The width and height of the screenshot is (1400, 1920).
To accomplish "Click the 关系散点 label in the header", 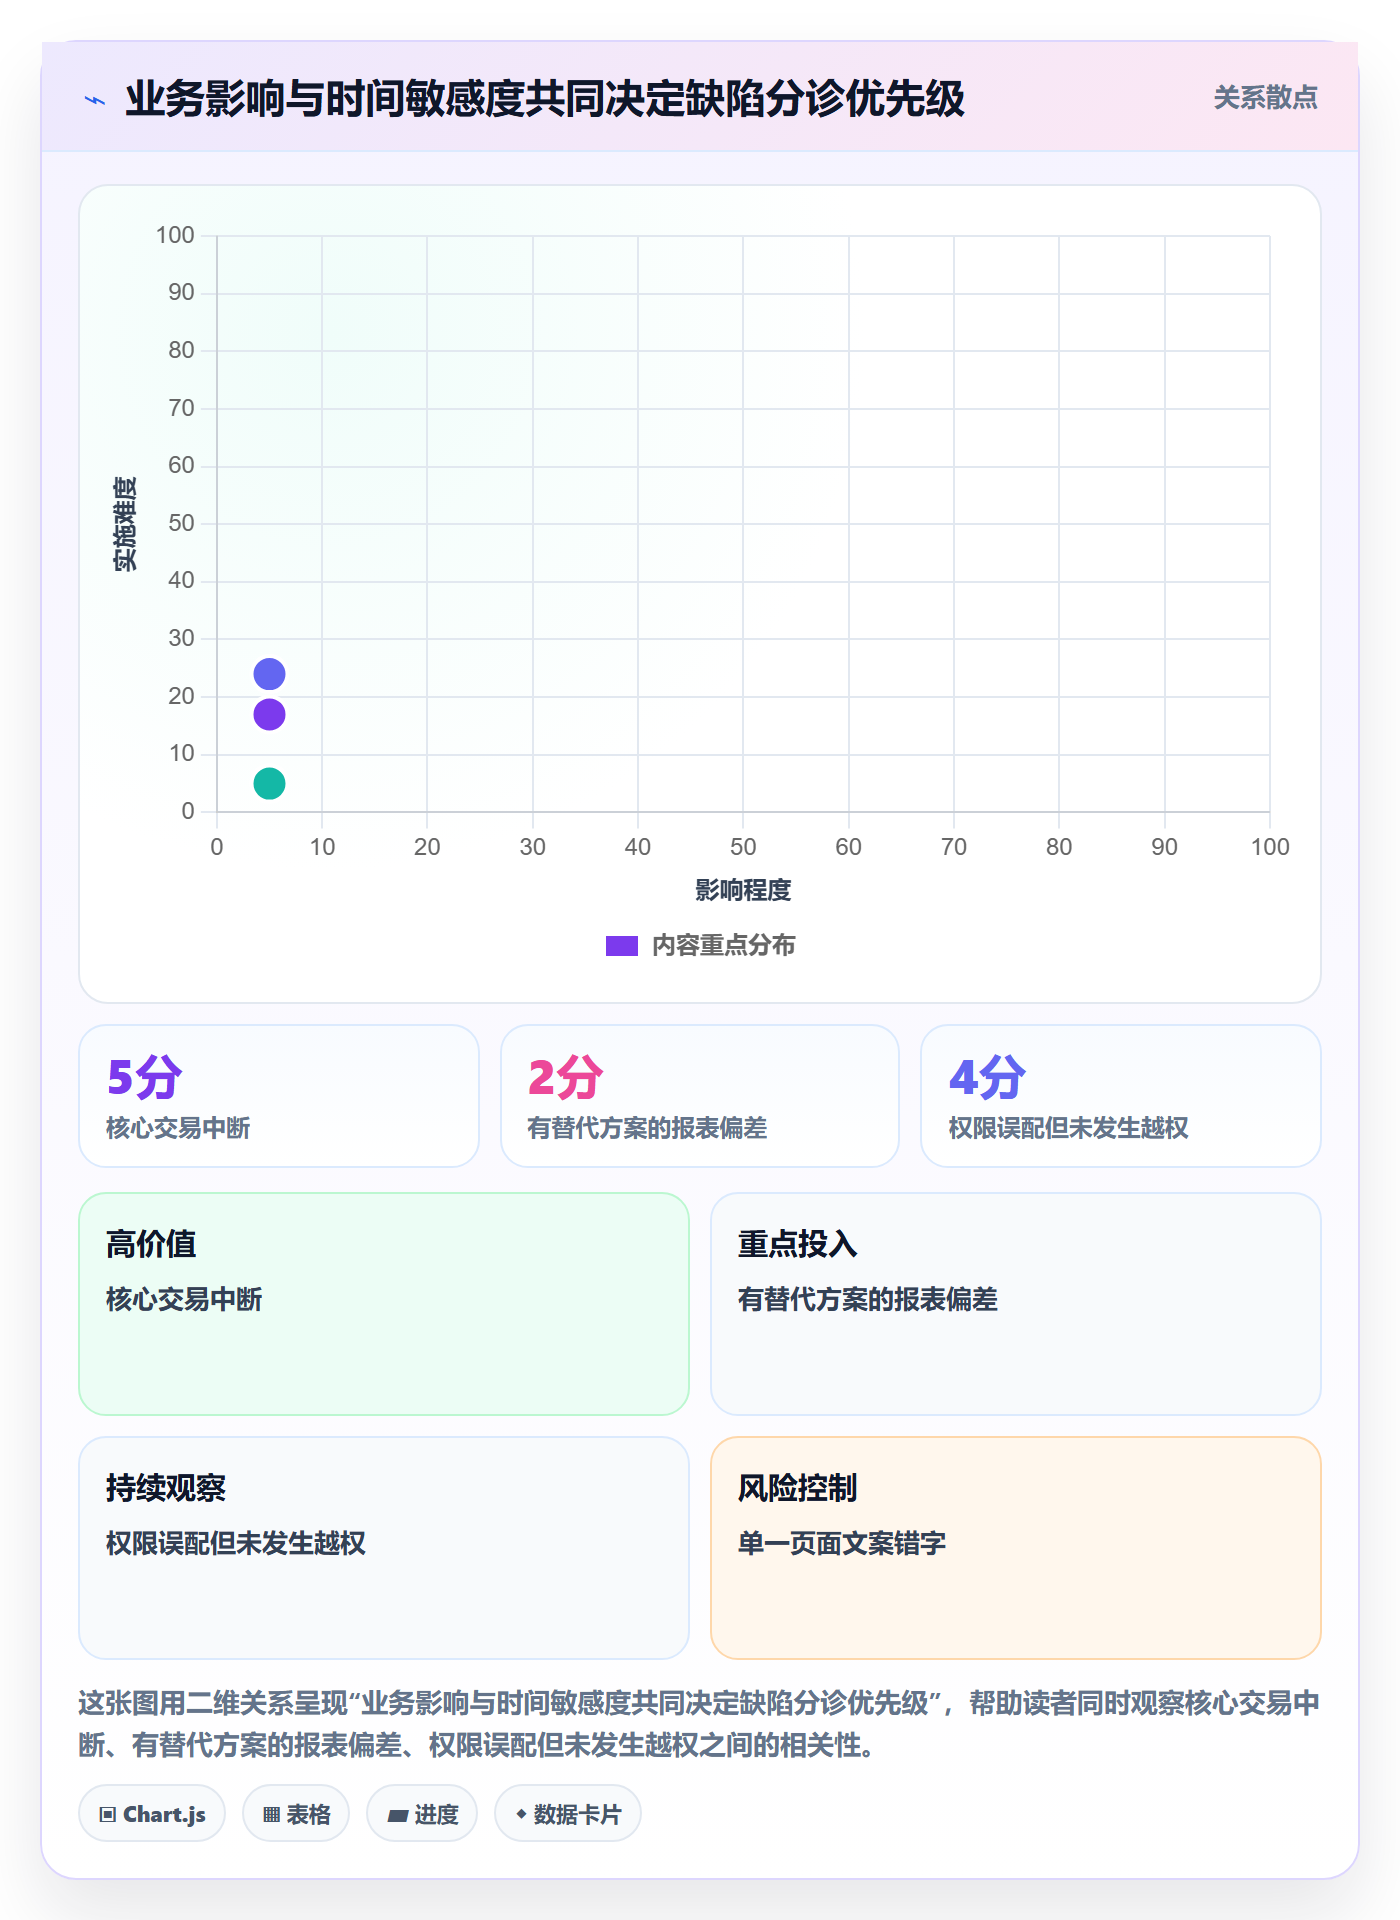I will tap(1265, 98).
